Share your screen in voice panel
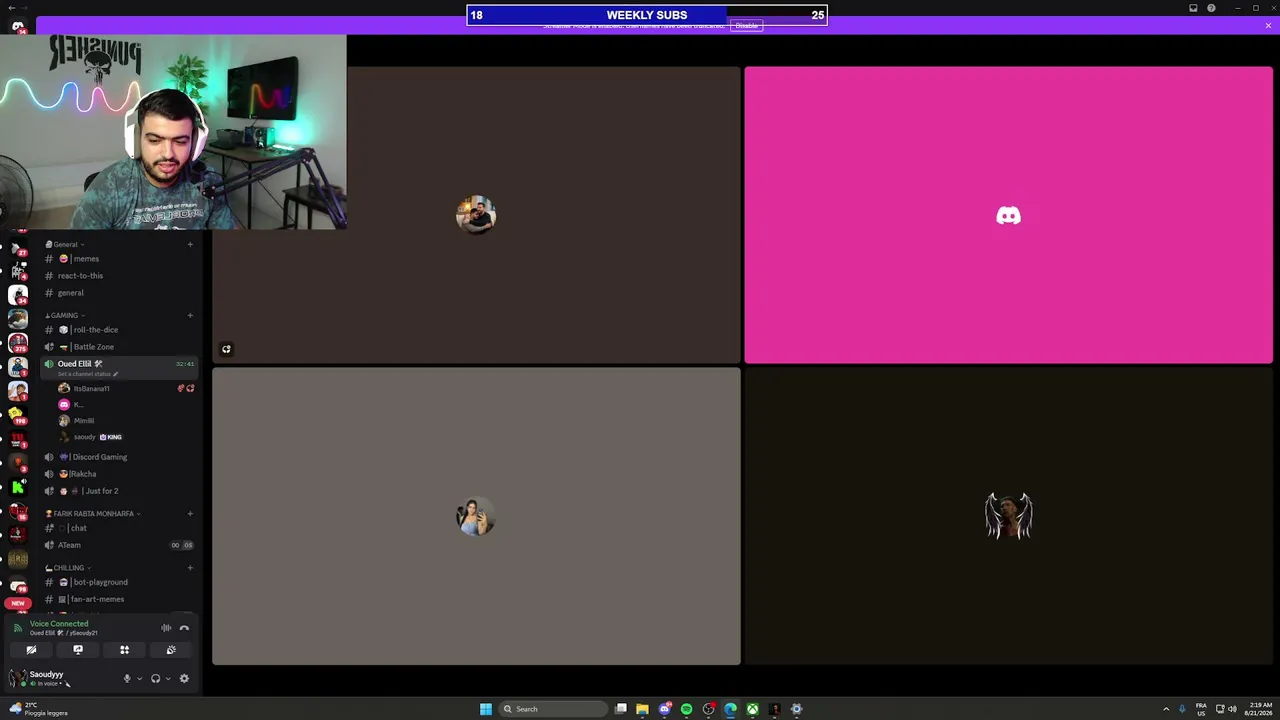The height and width of the screenshot is (720, 1280). 78,650
